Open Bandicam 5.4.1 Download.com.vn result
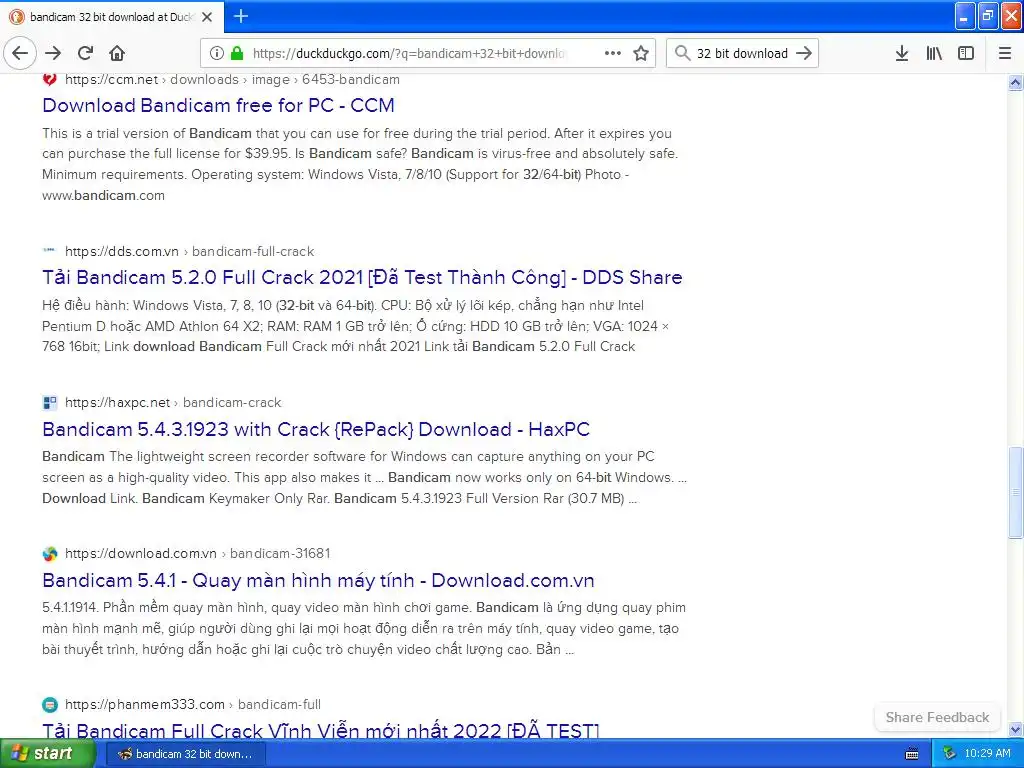The height and width of the screenshot is (768, 1024). tap(318, 580)
